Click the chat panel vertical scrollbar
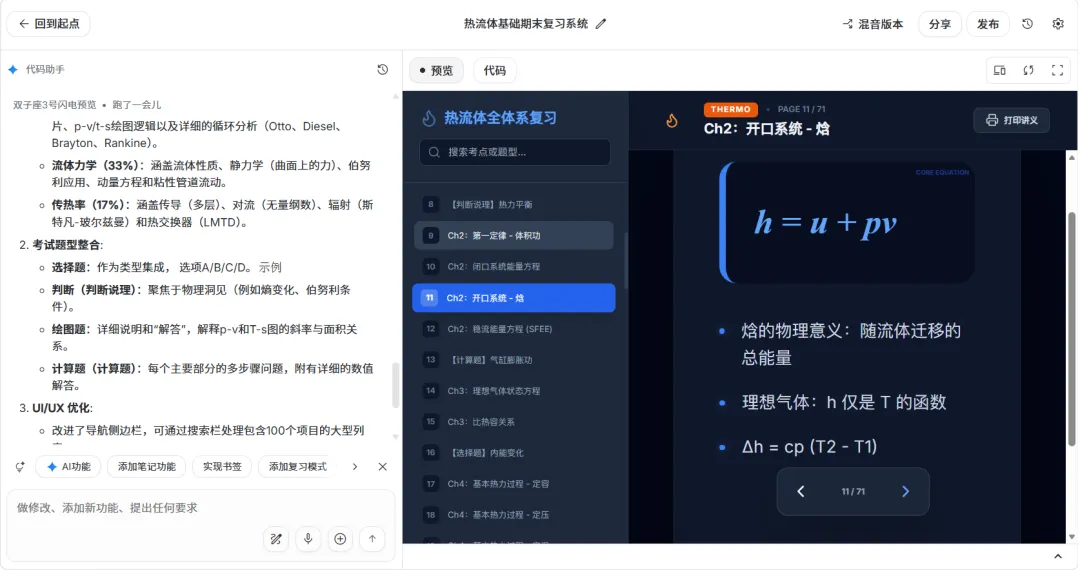Viewport: 1080px width, 570px height. pos(395,386)
